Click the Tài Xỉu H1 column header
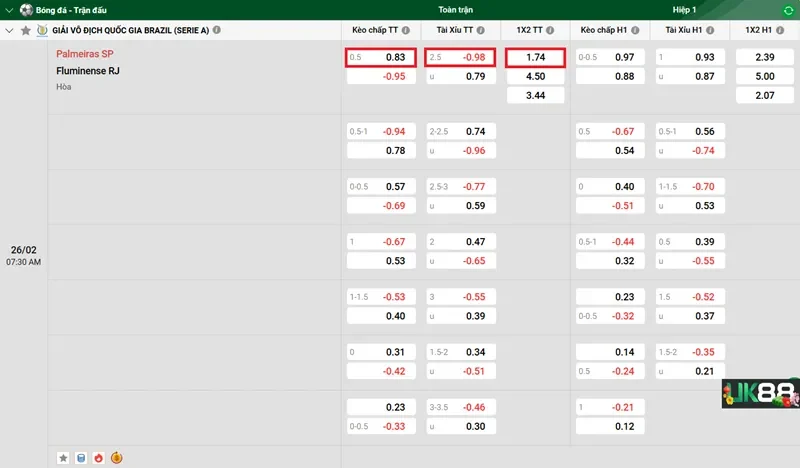 [684, 30]
